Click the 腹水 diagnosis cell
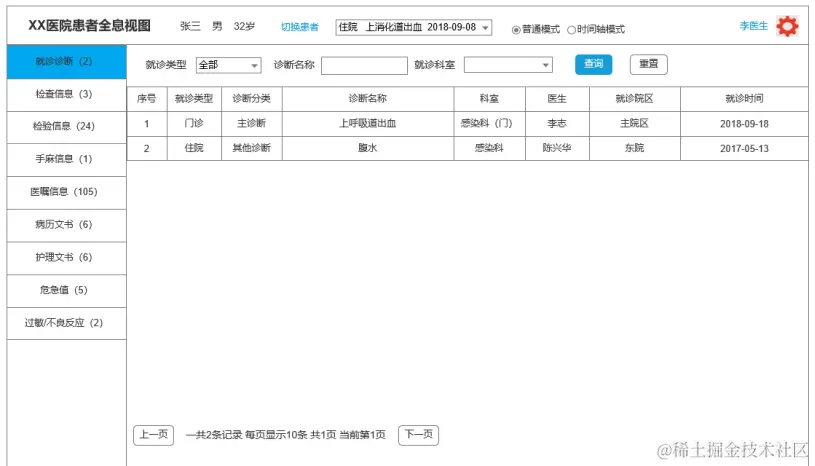The width and height of the screenshot is (815, 466). [x=367, y=148]
